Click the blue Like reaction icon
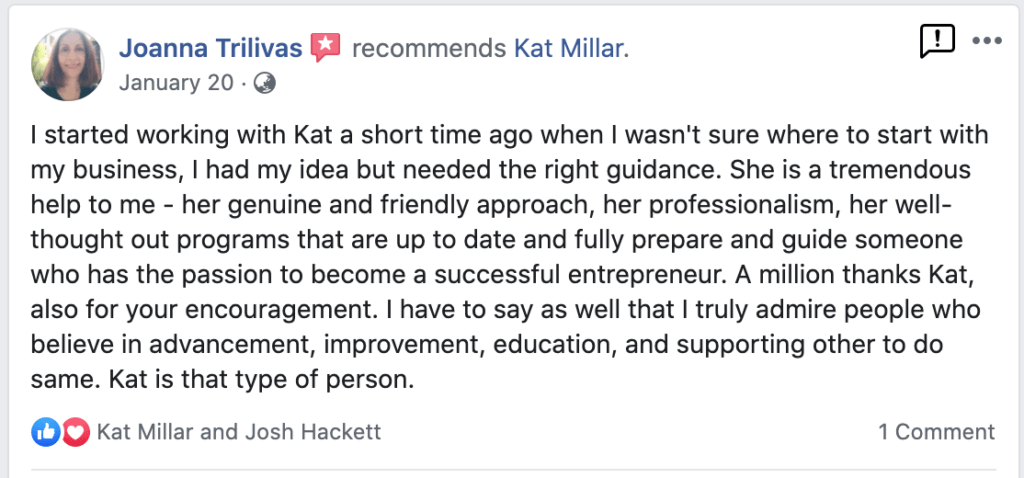 click(x=46, y=432)
